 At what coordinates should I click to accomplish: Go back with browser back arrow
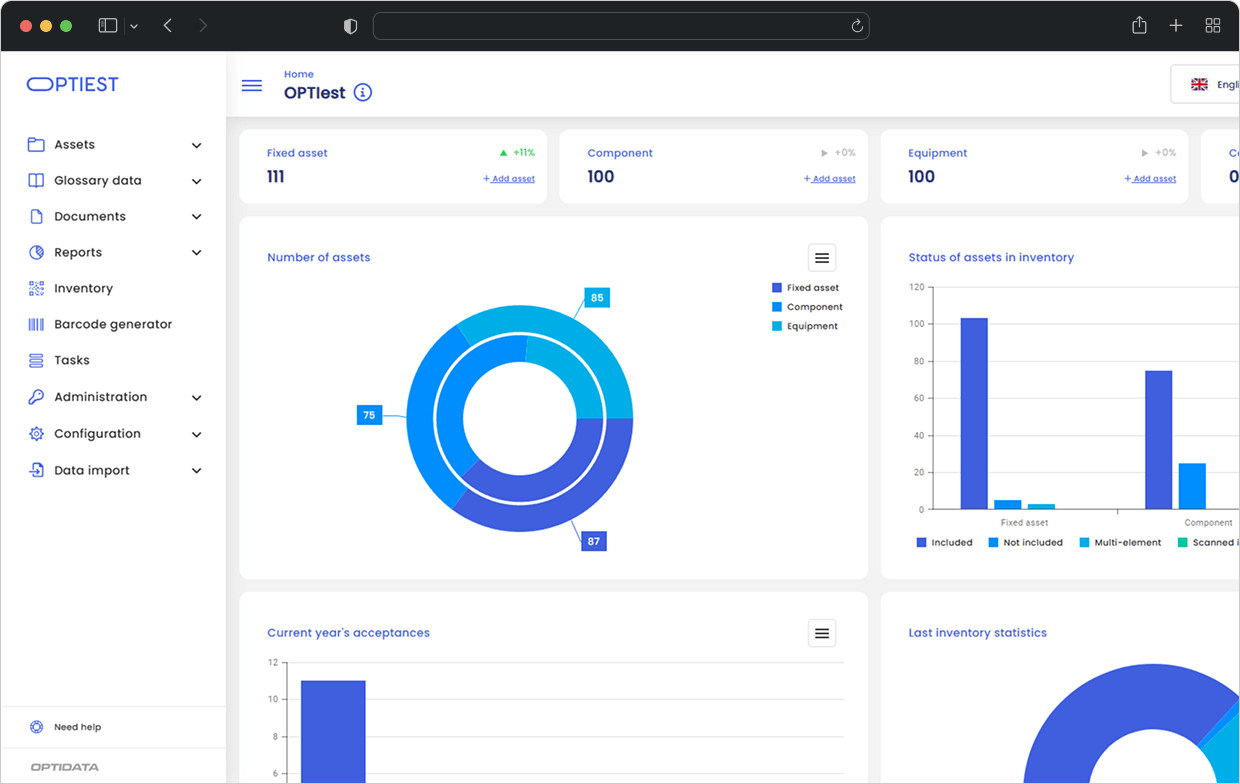(167, 26)
